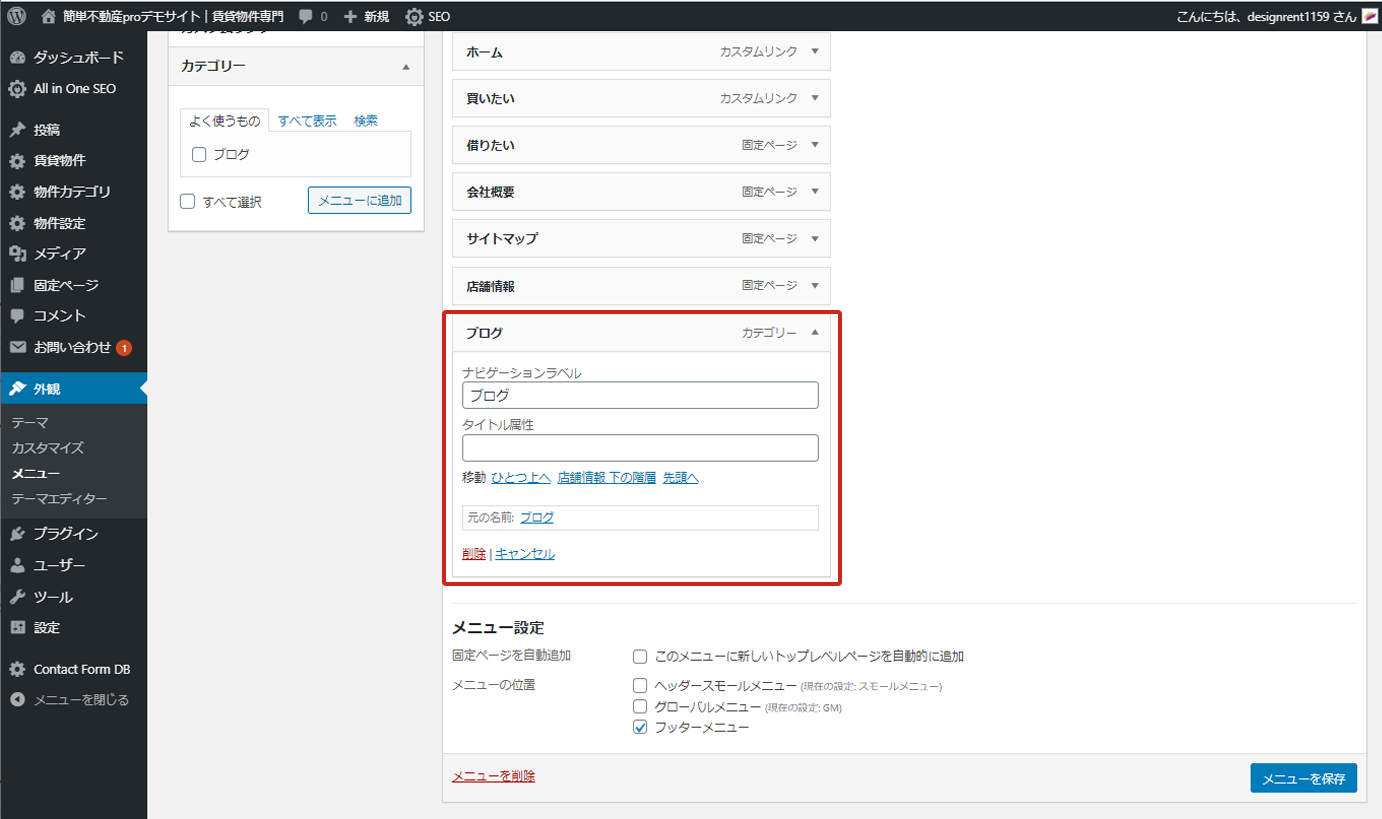Click the user avatar in top right
The image size is (1382, 819).
pos(1370,16)
